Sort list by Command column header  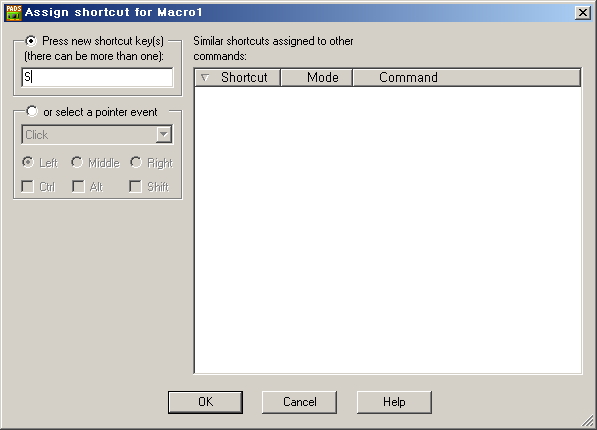point(467,78)
